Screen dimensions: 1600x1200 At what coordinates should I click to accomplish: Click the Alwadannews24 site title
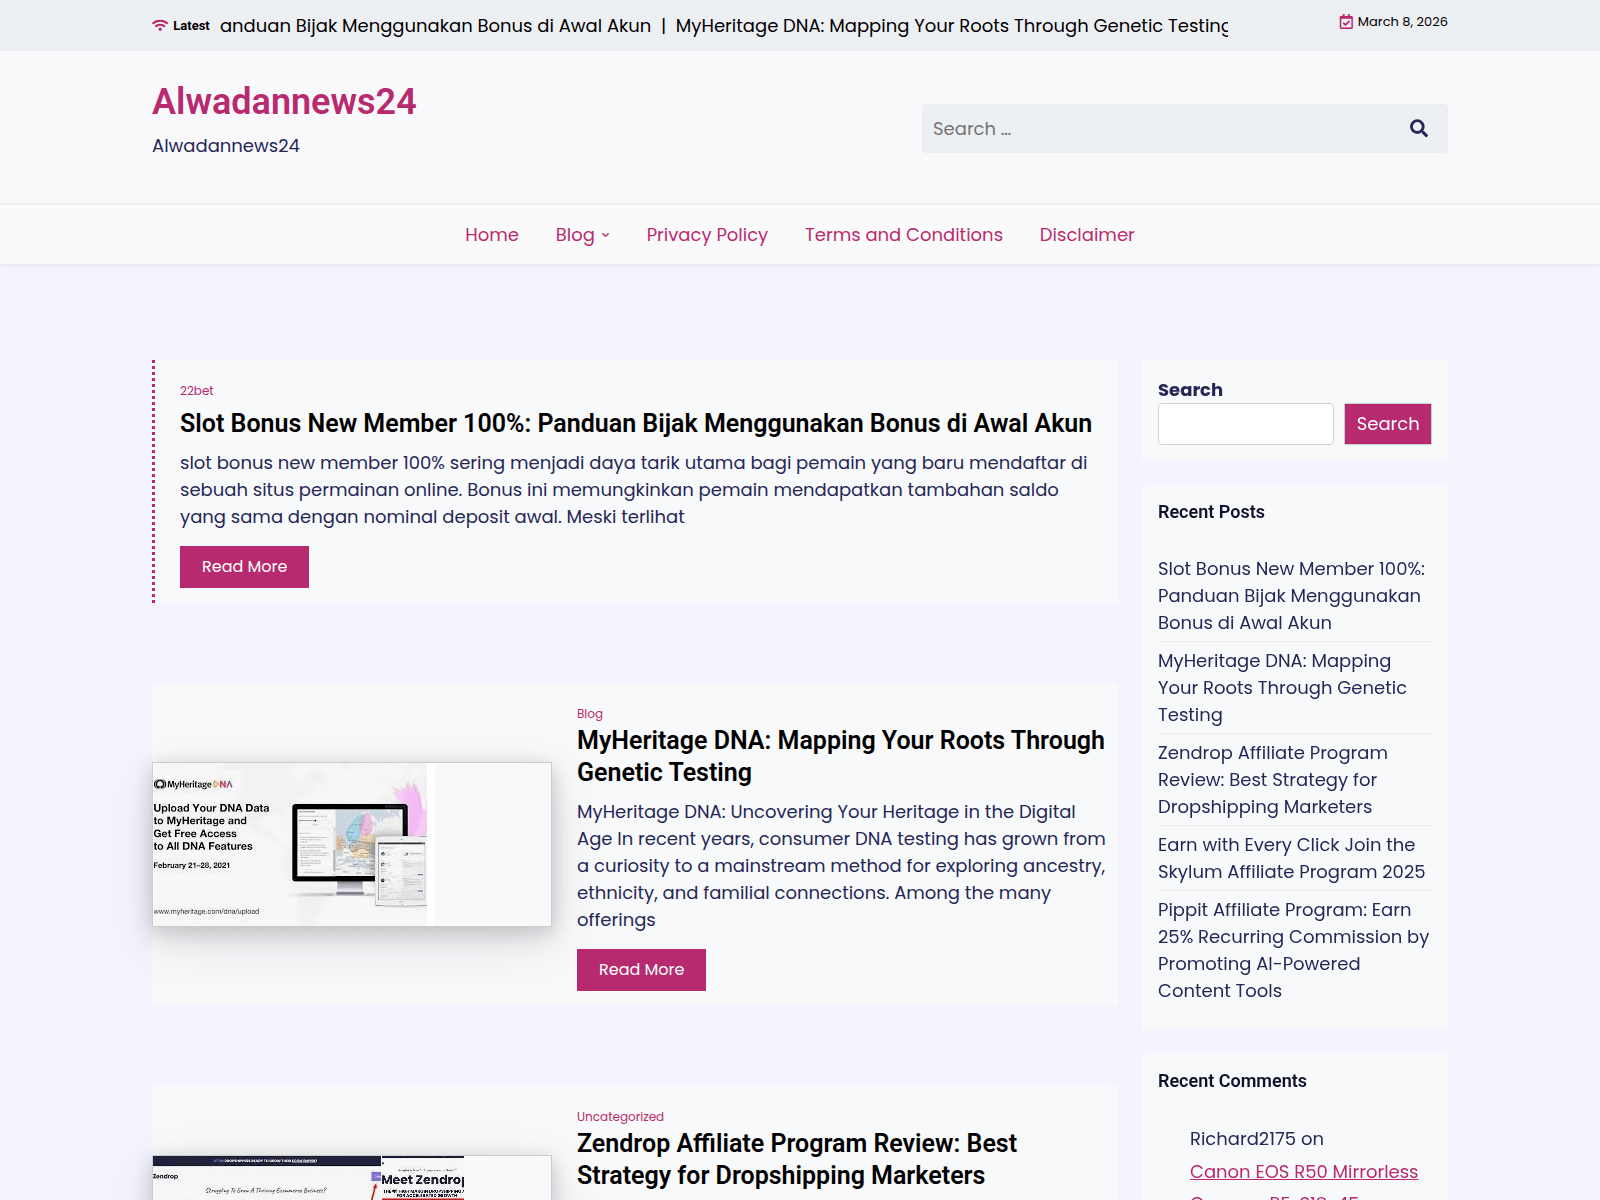(x=284, y=101)
